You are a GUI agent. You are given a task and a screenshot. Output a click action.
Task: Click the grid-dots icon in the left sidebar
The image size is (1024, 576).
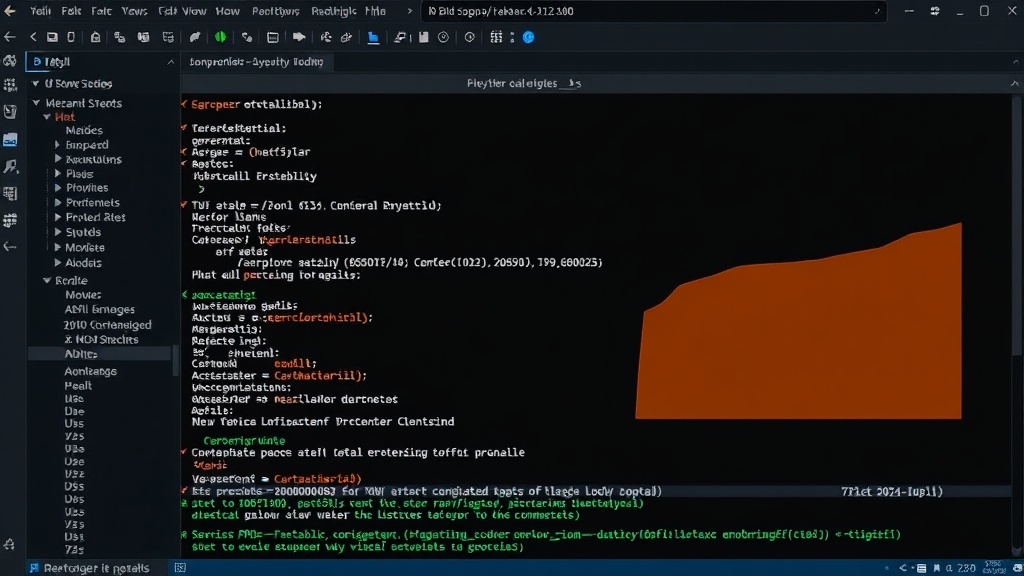(10, 220)
